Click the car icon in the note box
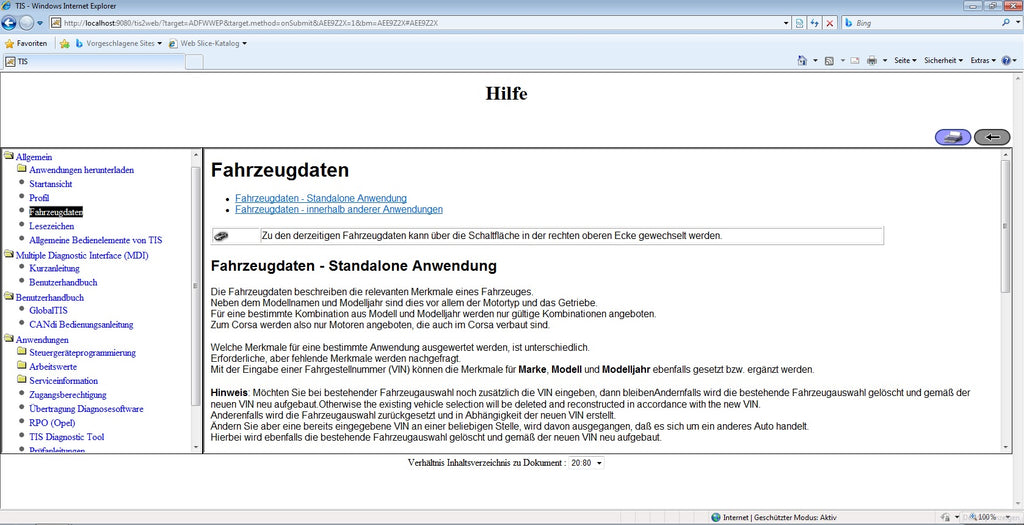This screenshot has height=525, width=1024. pos(221,236)
